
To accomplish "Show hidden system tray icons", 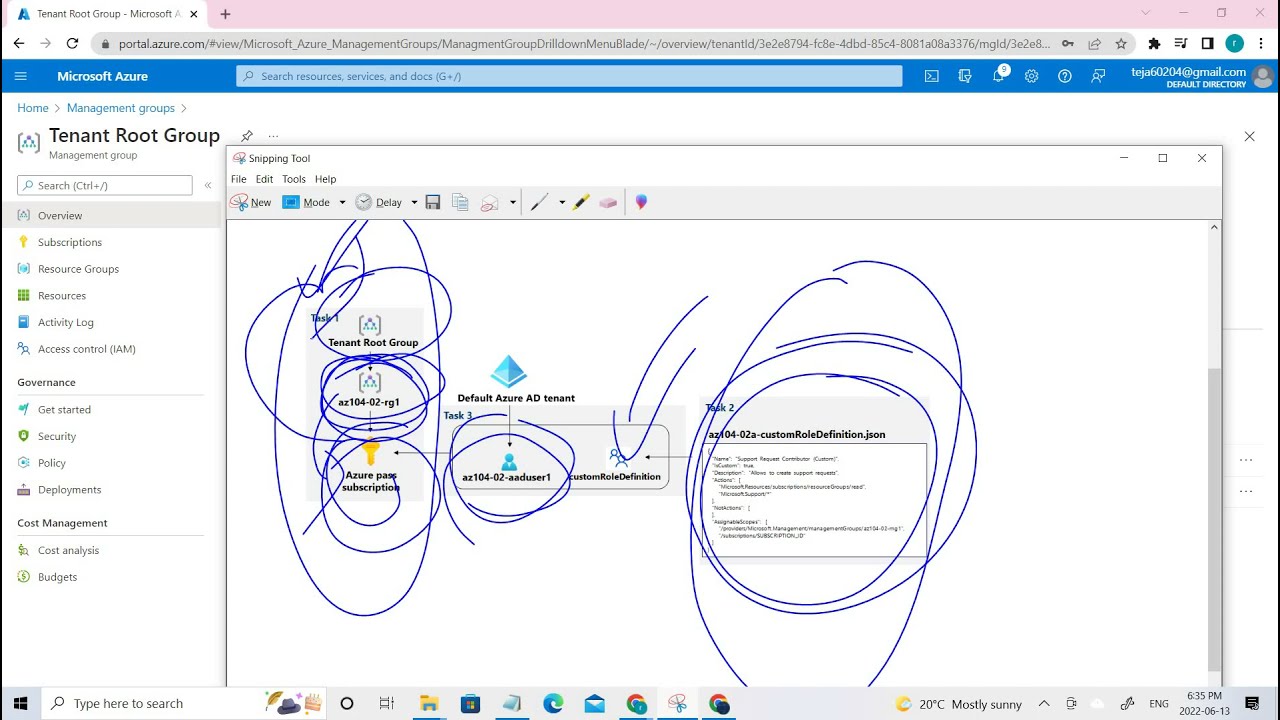I will [x=1044, y=703].
